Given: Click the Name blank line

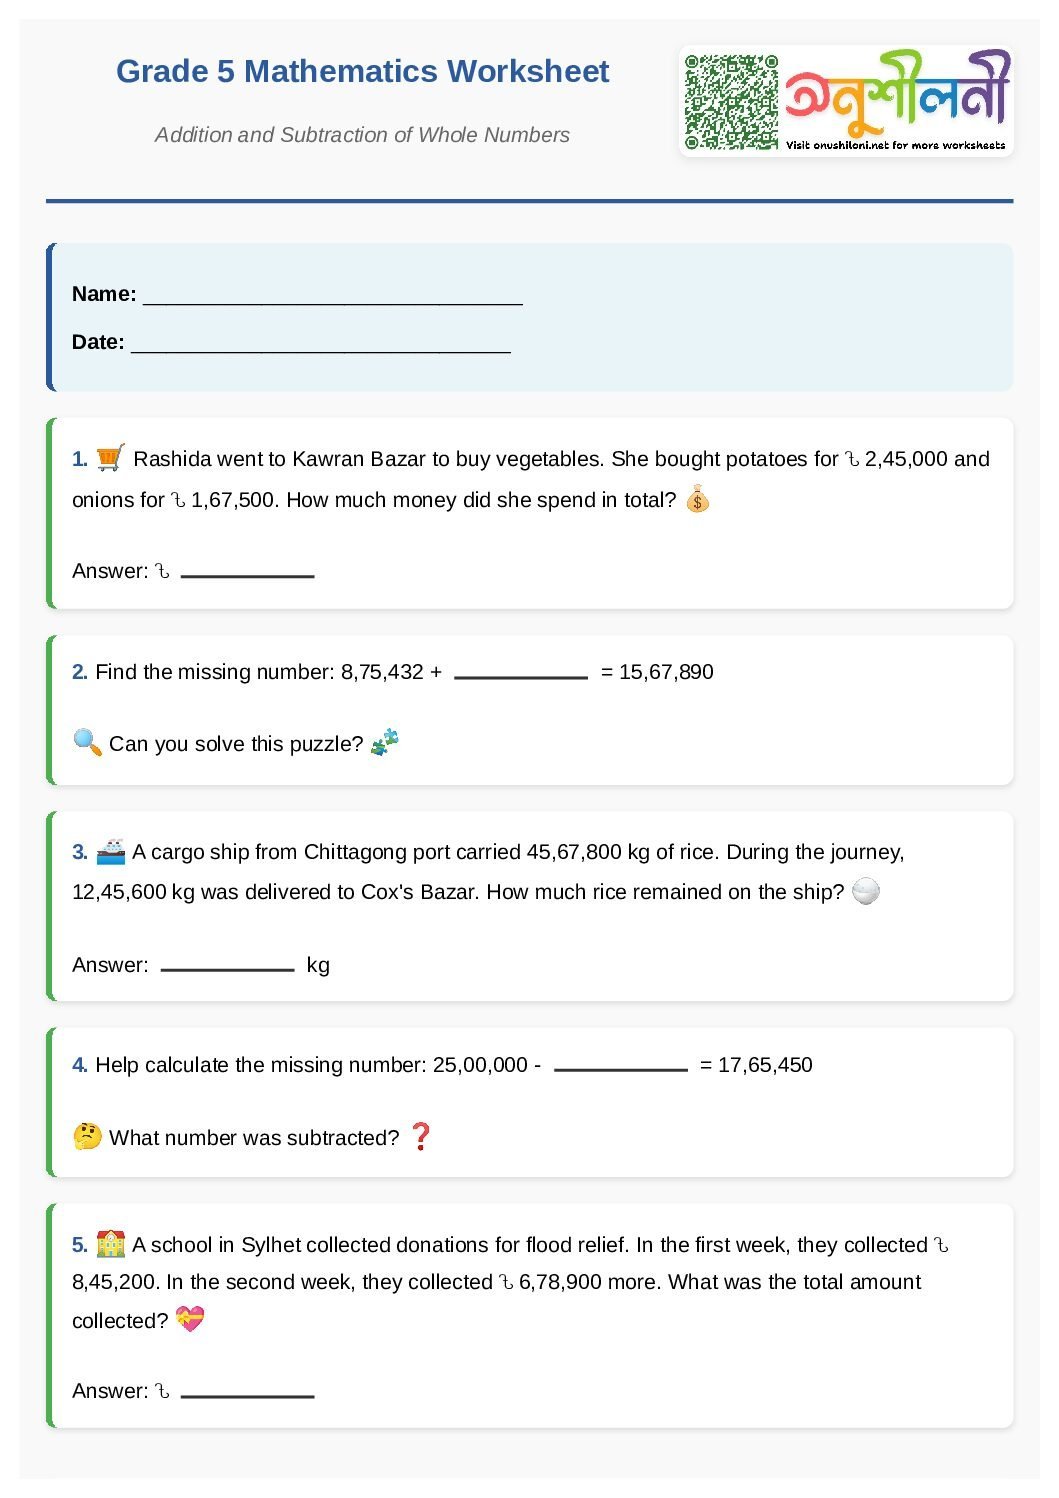Looking at the screenshot, I should 332,295.
